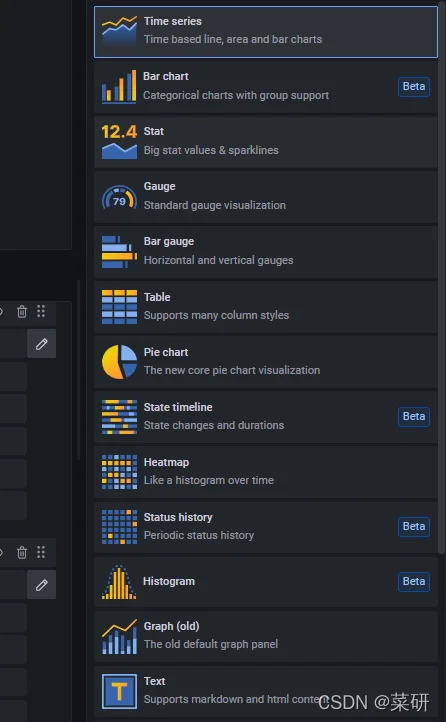Click the upper pencil edit button
This screenshot has height=722, width=446.
coord(41,344)
